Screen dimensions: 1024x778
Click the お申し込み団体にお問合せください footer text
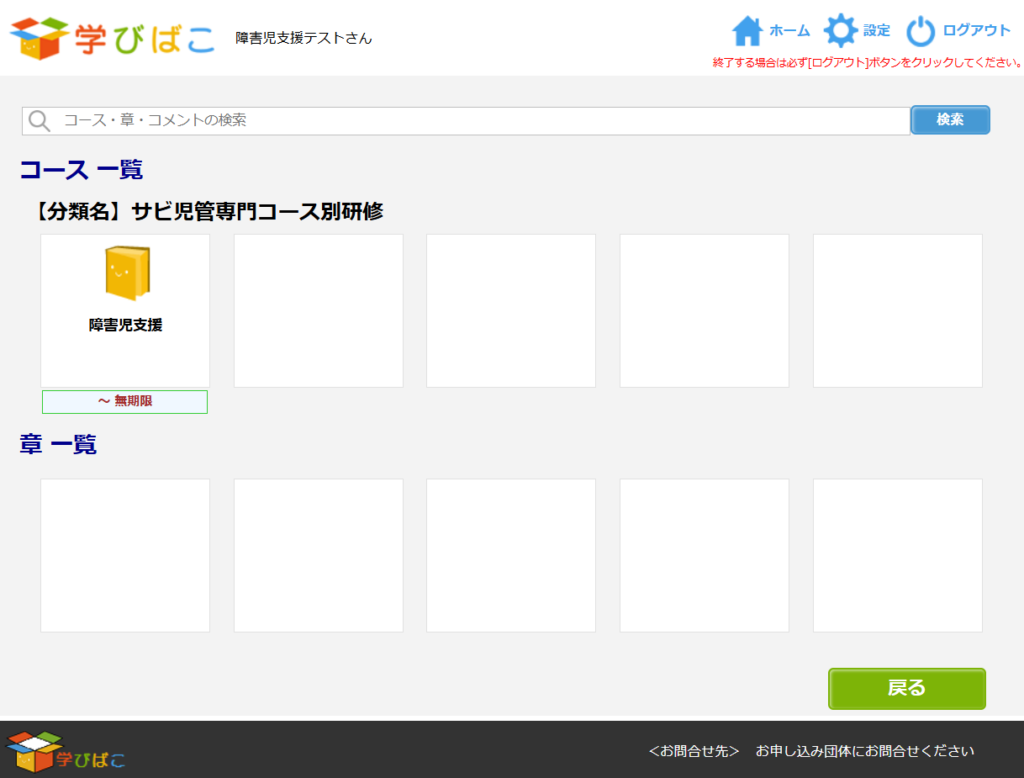(864, 751)
